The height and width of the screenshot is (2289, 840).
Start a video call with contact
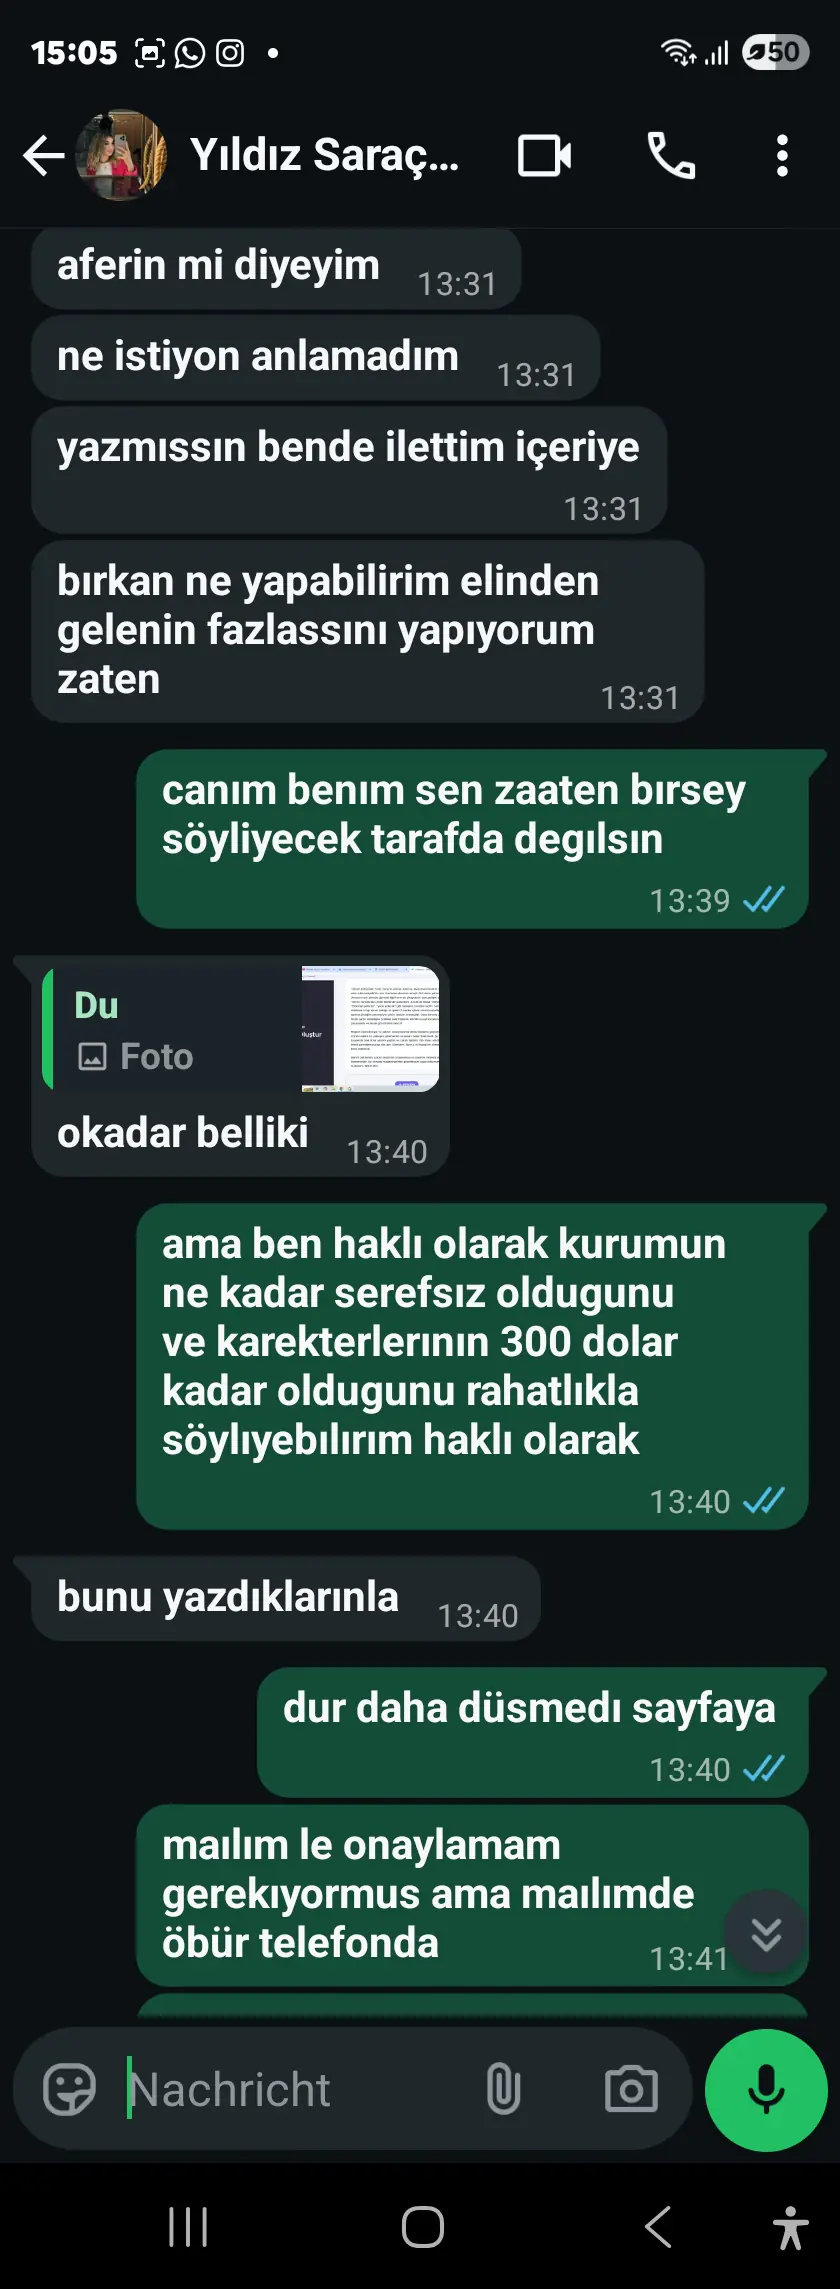tap(545, 156)
